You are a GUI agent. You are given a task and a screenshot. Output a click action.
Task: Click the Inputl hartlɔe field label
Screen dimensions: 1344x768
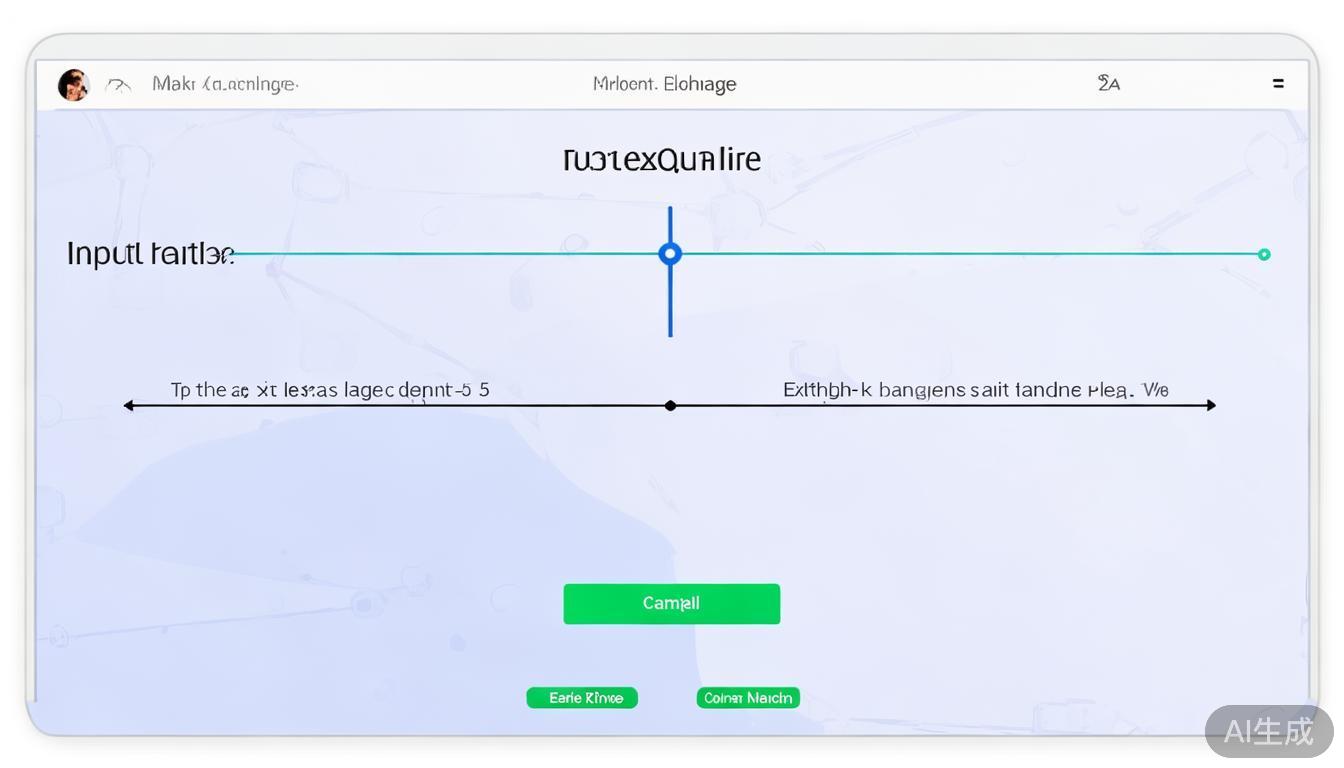(150, 254)
